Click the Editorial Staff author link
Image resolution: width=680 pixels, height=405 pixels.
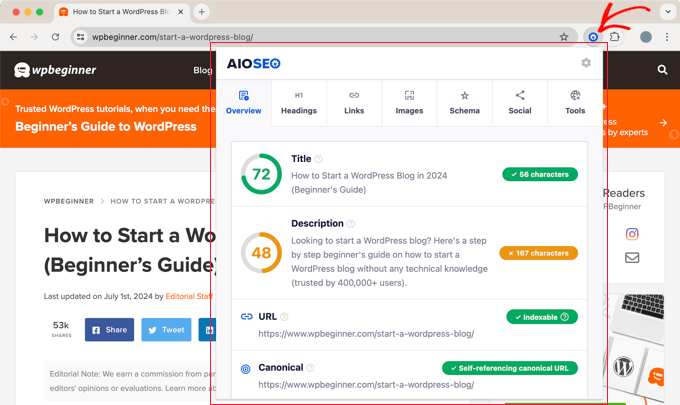(189, 296)
